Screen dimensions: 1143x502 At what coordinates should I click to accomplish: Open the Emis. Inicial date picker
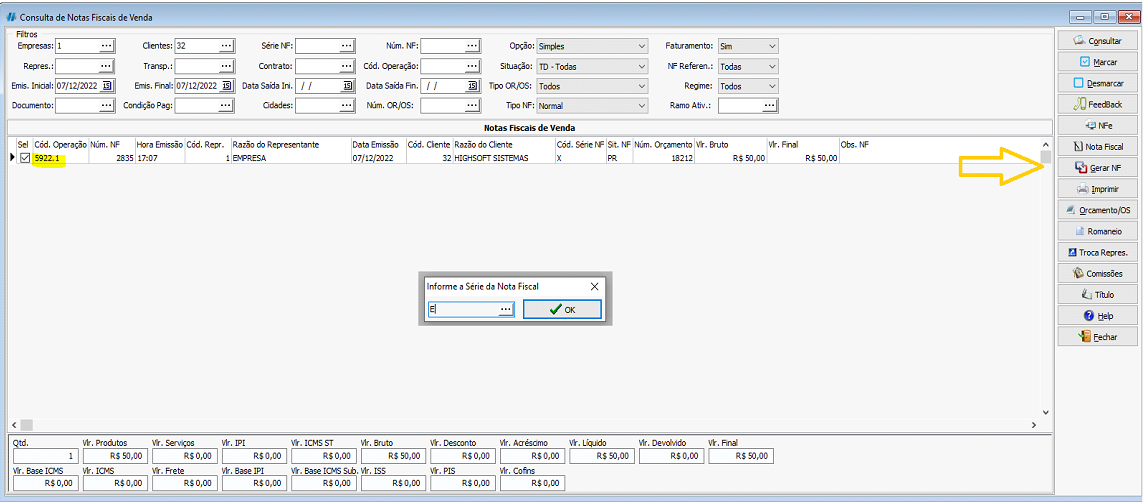tap(107, 86)
